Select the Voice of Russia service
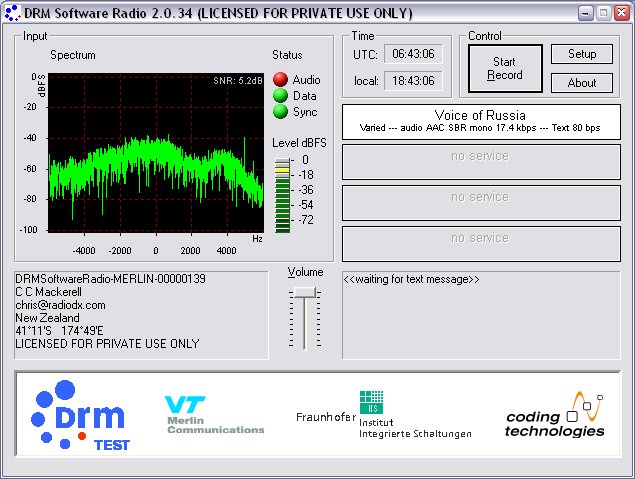The image size is (635, 479). (x=481, y=122)
